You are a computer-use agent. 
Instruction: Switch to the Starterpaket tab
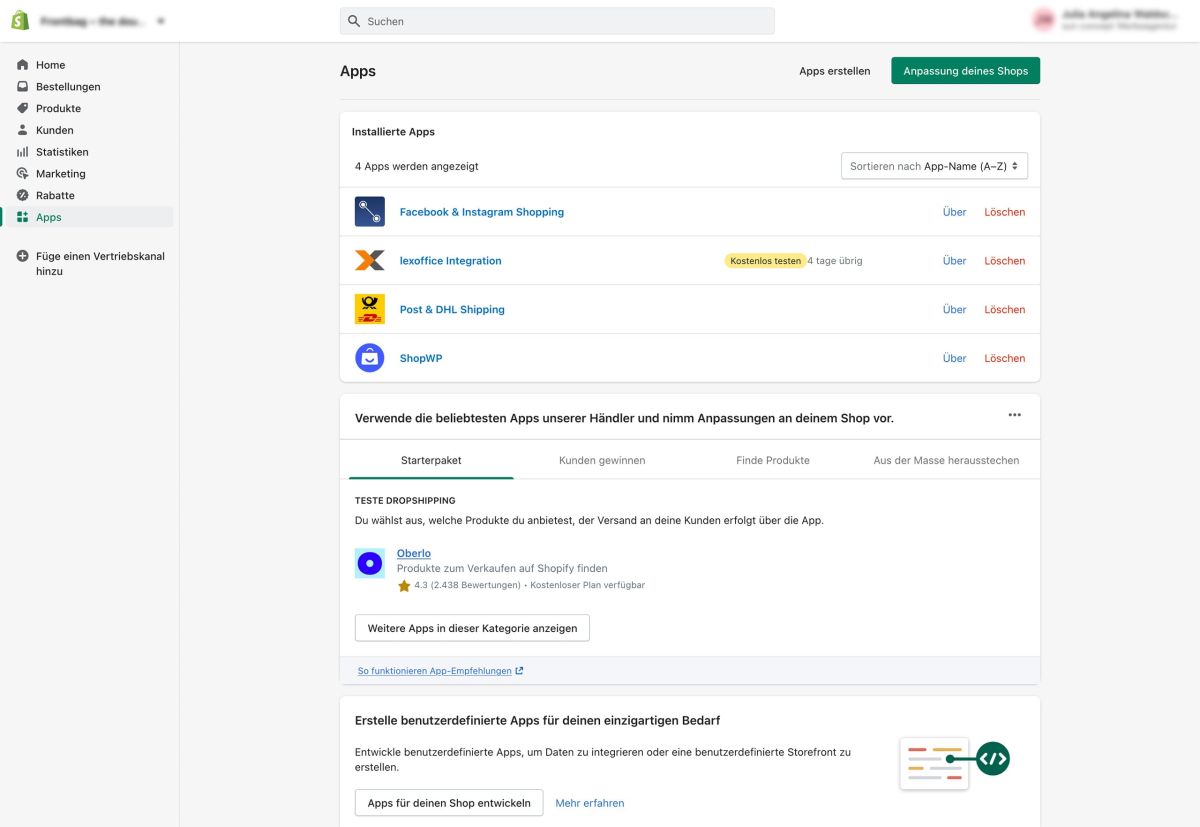[x=431, y=460]
